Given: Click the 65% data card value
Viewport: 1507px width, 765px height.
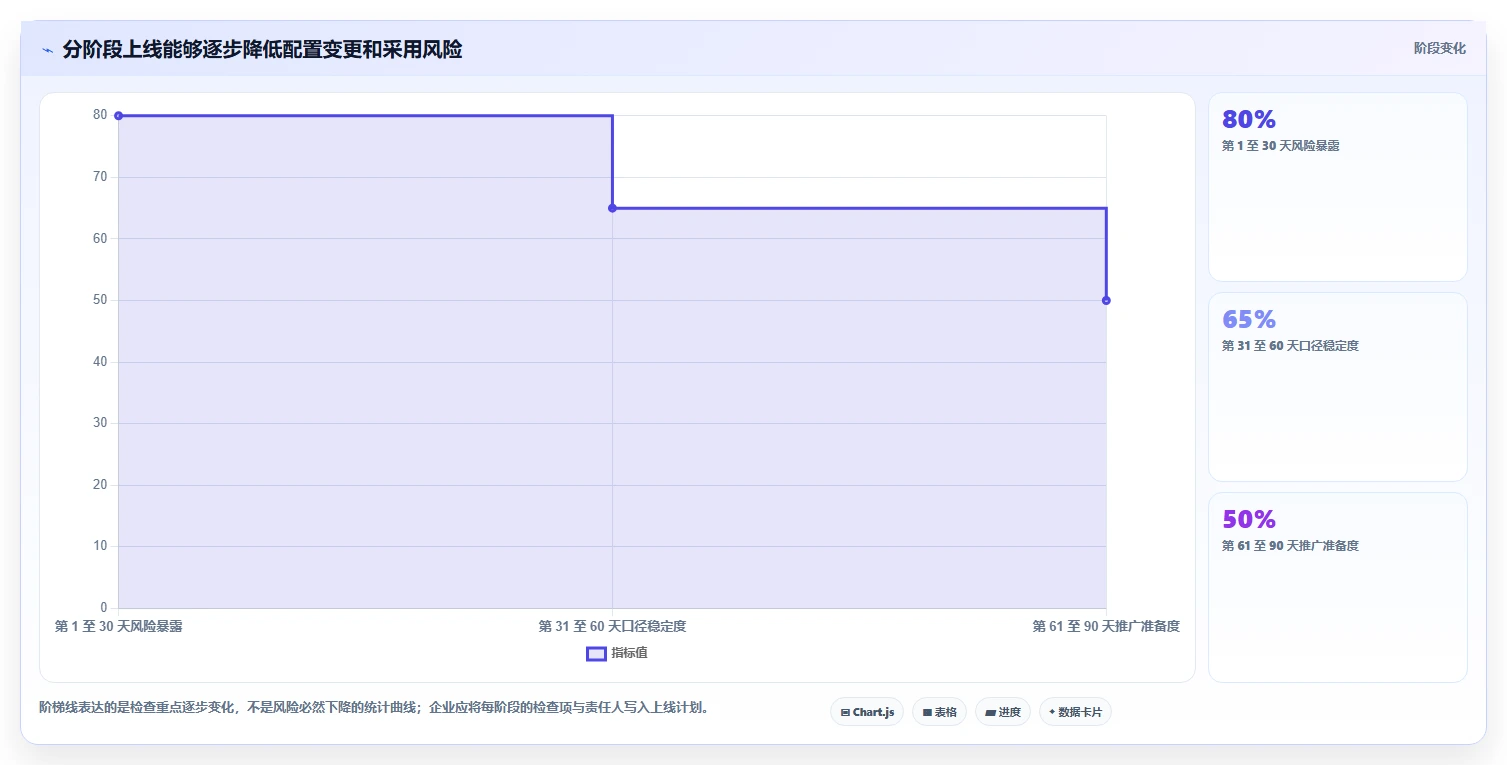Looking at the screenshot, I should (1249, 320).
